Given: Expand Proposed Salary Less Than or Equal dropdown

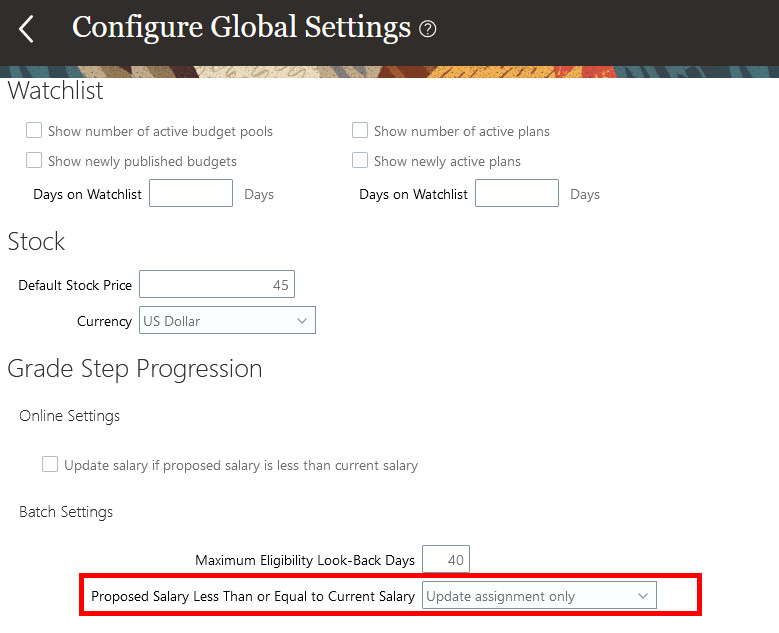Looking at the screenshot, I should (x=539, y=596).
